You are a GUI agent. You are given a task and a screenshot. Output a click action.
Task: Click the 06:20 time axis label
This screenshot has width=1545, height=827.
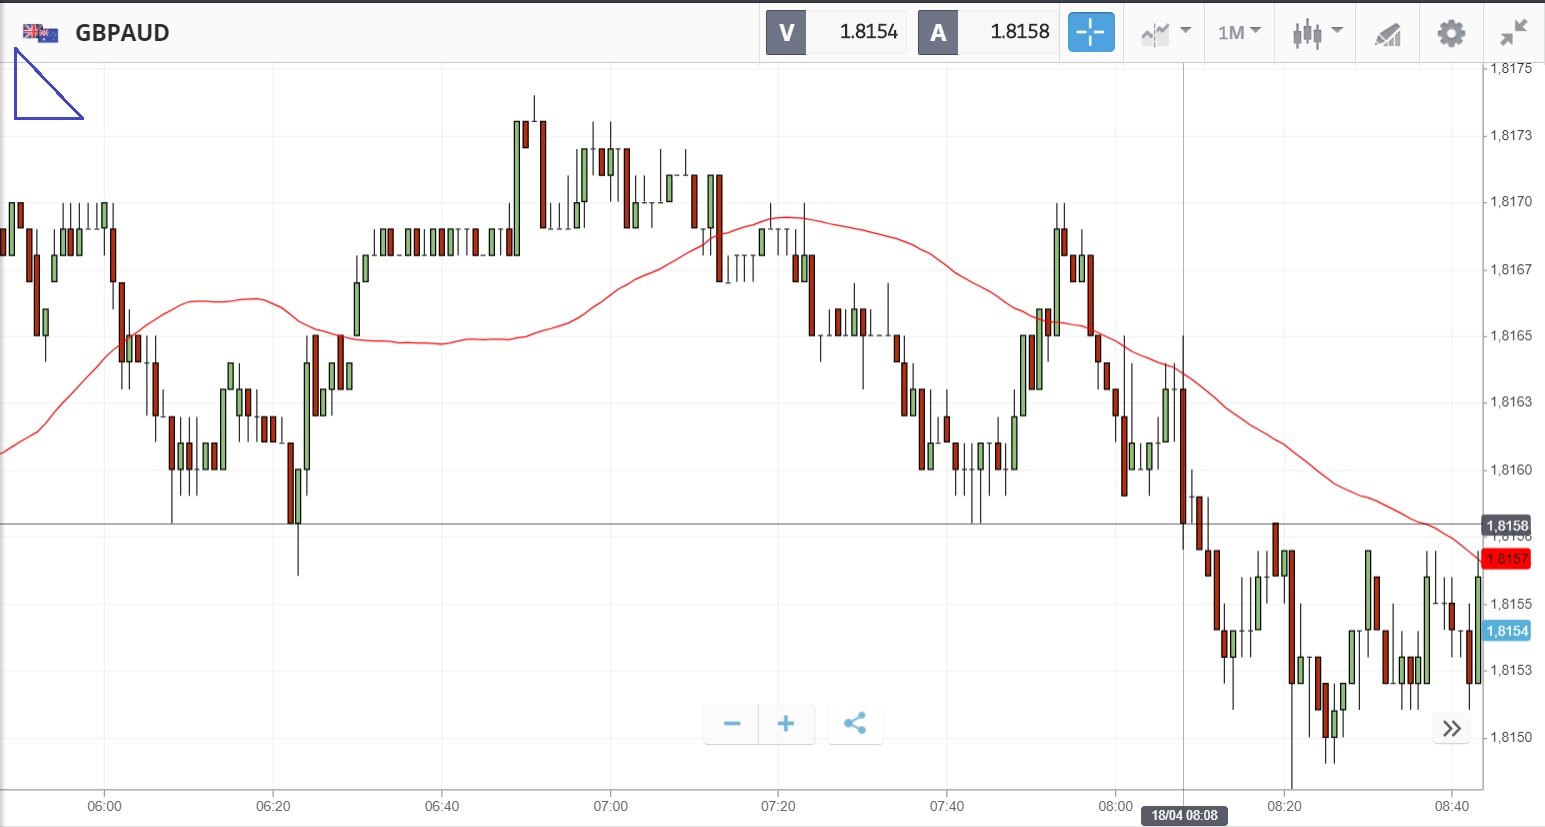[x=273, y=806]
